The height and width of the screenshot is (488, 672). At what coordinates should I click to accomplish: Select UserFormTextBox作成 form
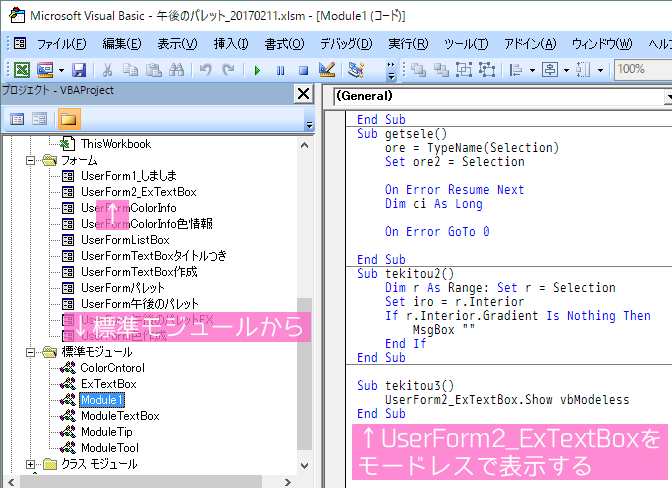139,272
